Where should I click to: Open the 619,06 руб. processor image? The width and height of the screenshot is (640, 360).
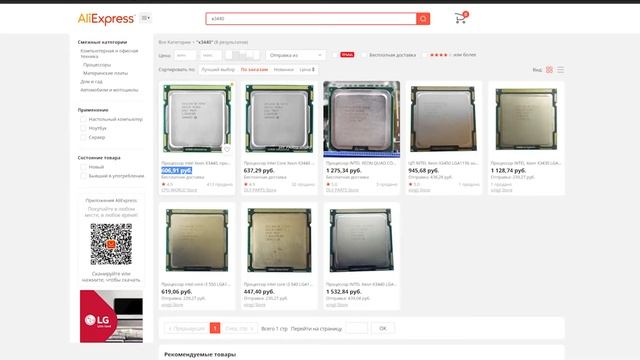197,240
